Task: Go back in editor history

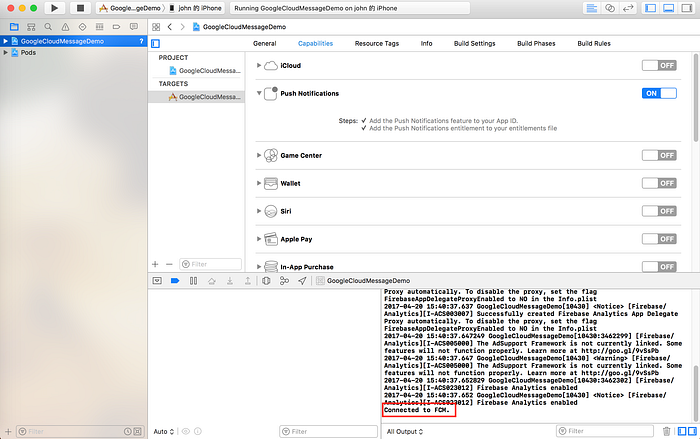Action: point(170,27)
